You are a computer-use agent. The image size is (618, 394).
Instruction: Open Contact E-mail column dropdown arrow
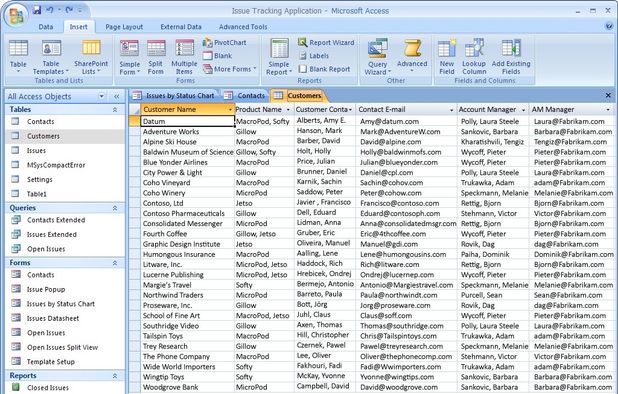452,110
